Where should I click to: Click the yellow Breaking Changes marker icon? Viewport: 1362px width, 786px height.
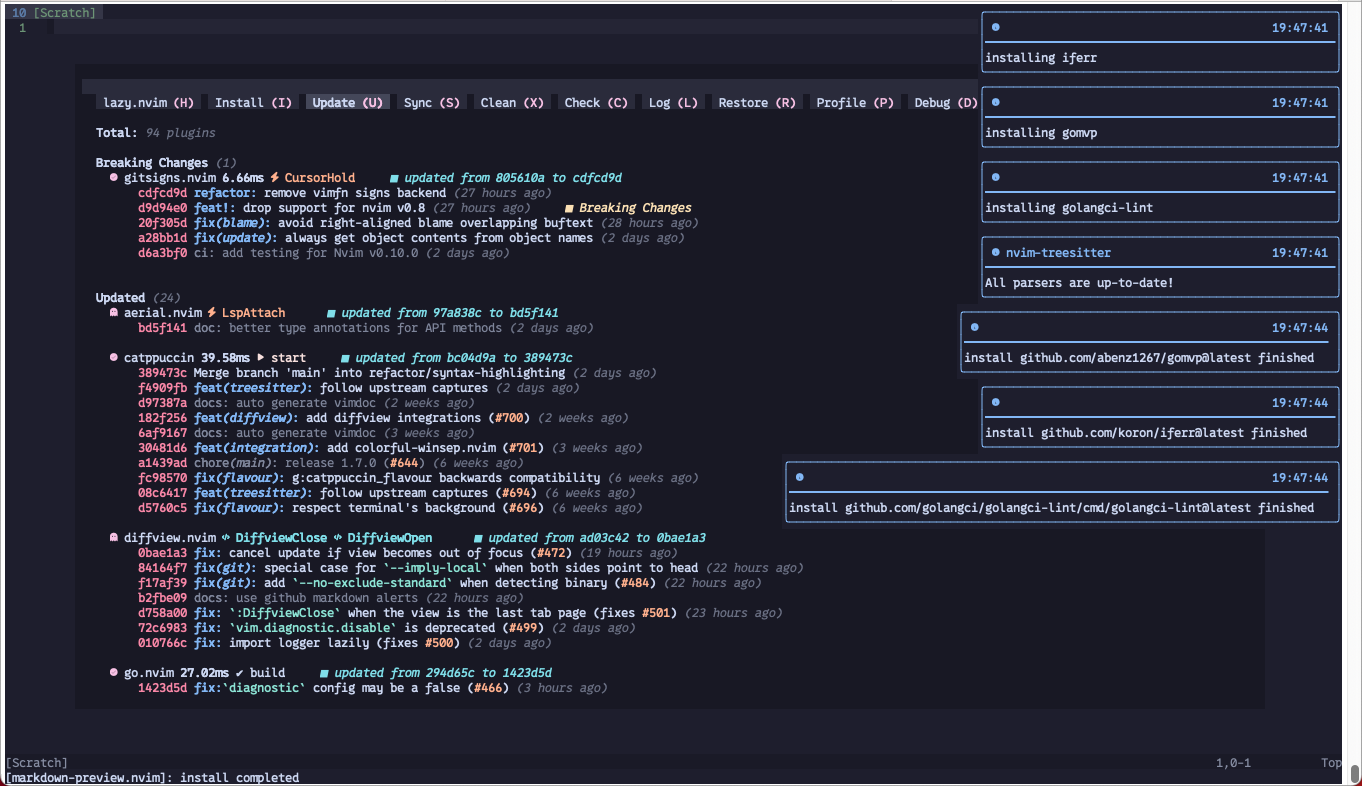pyautogui.click(x=570, y=208)
